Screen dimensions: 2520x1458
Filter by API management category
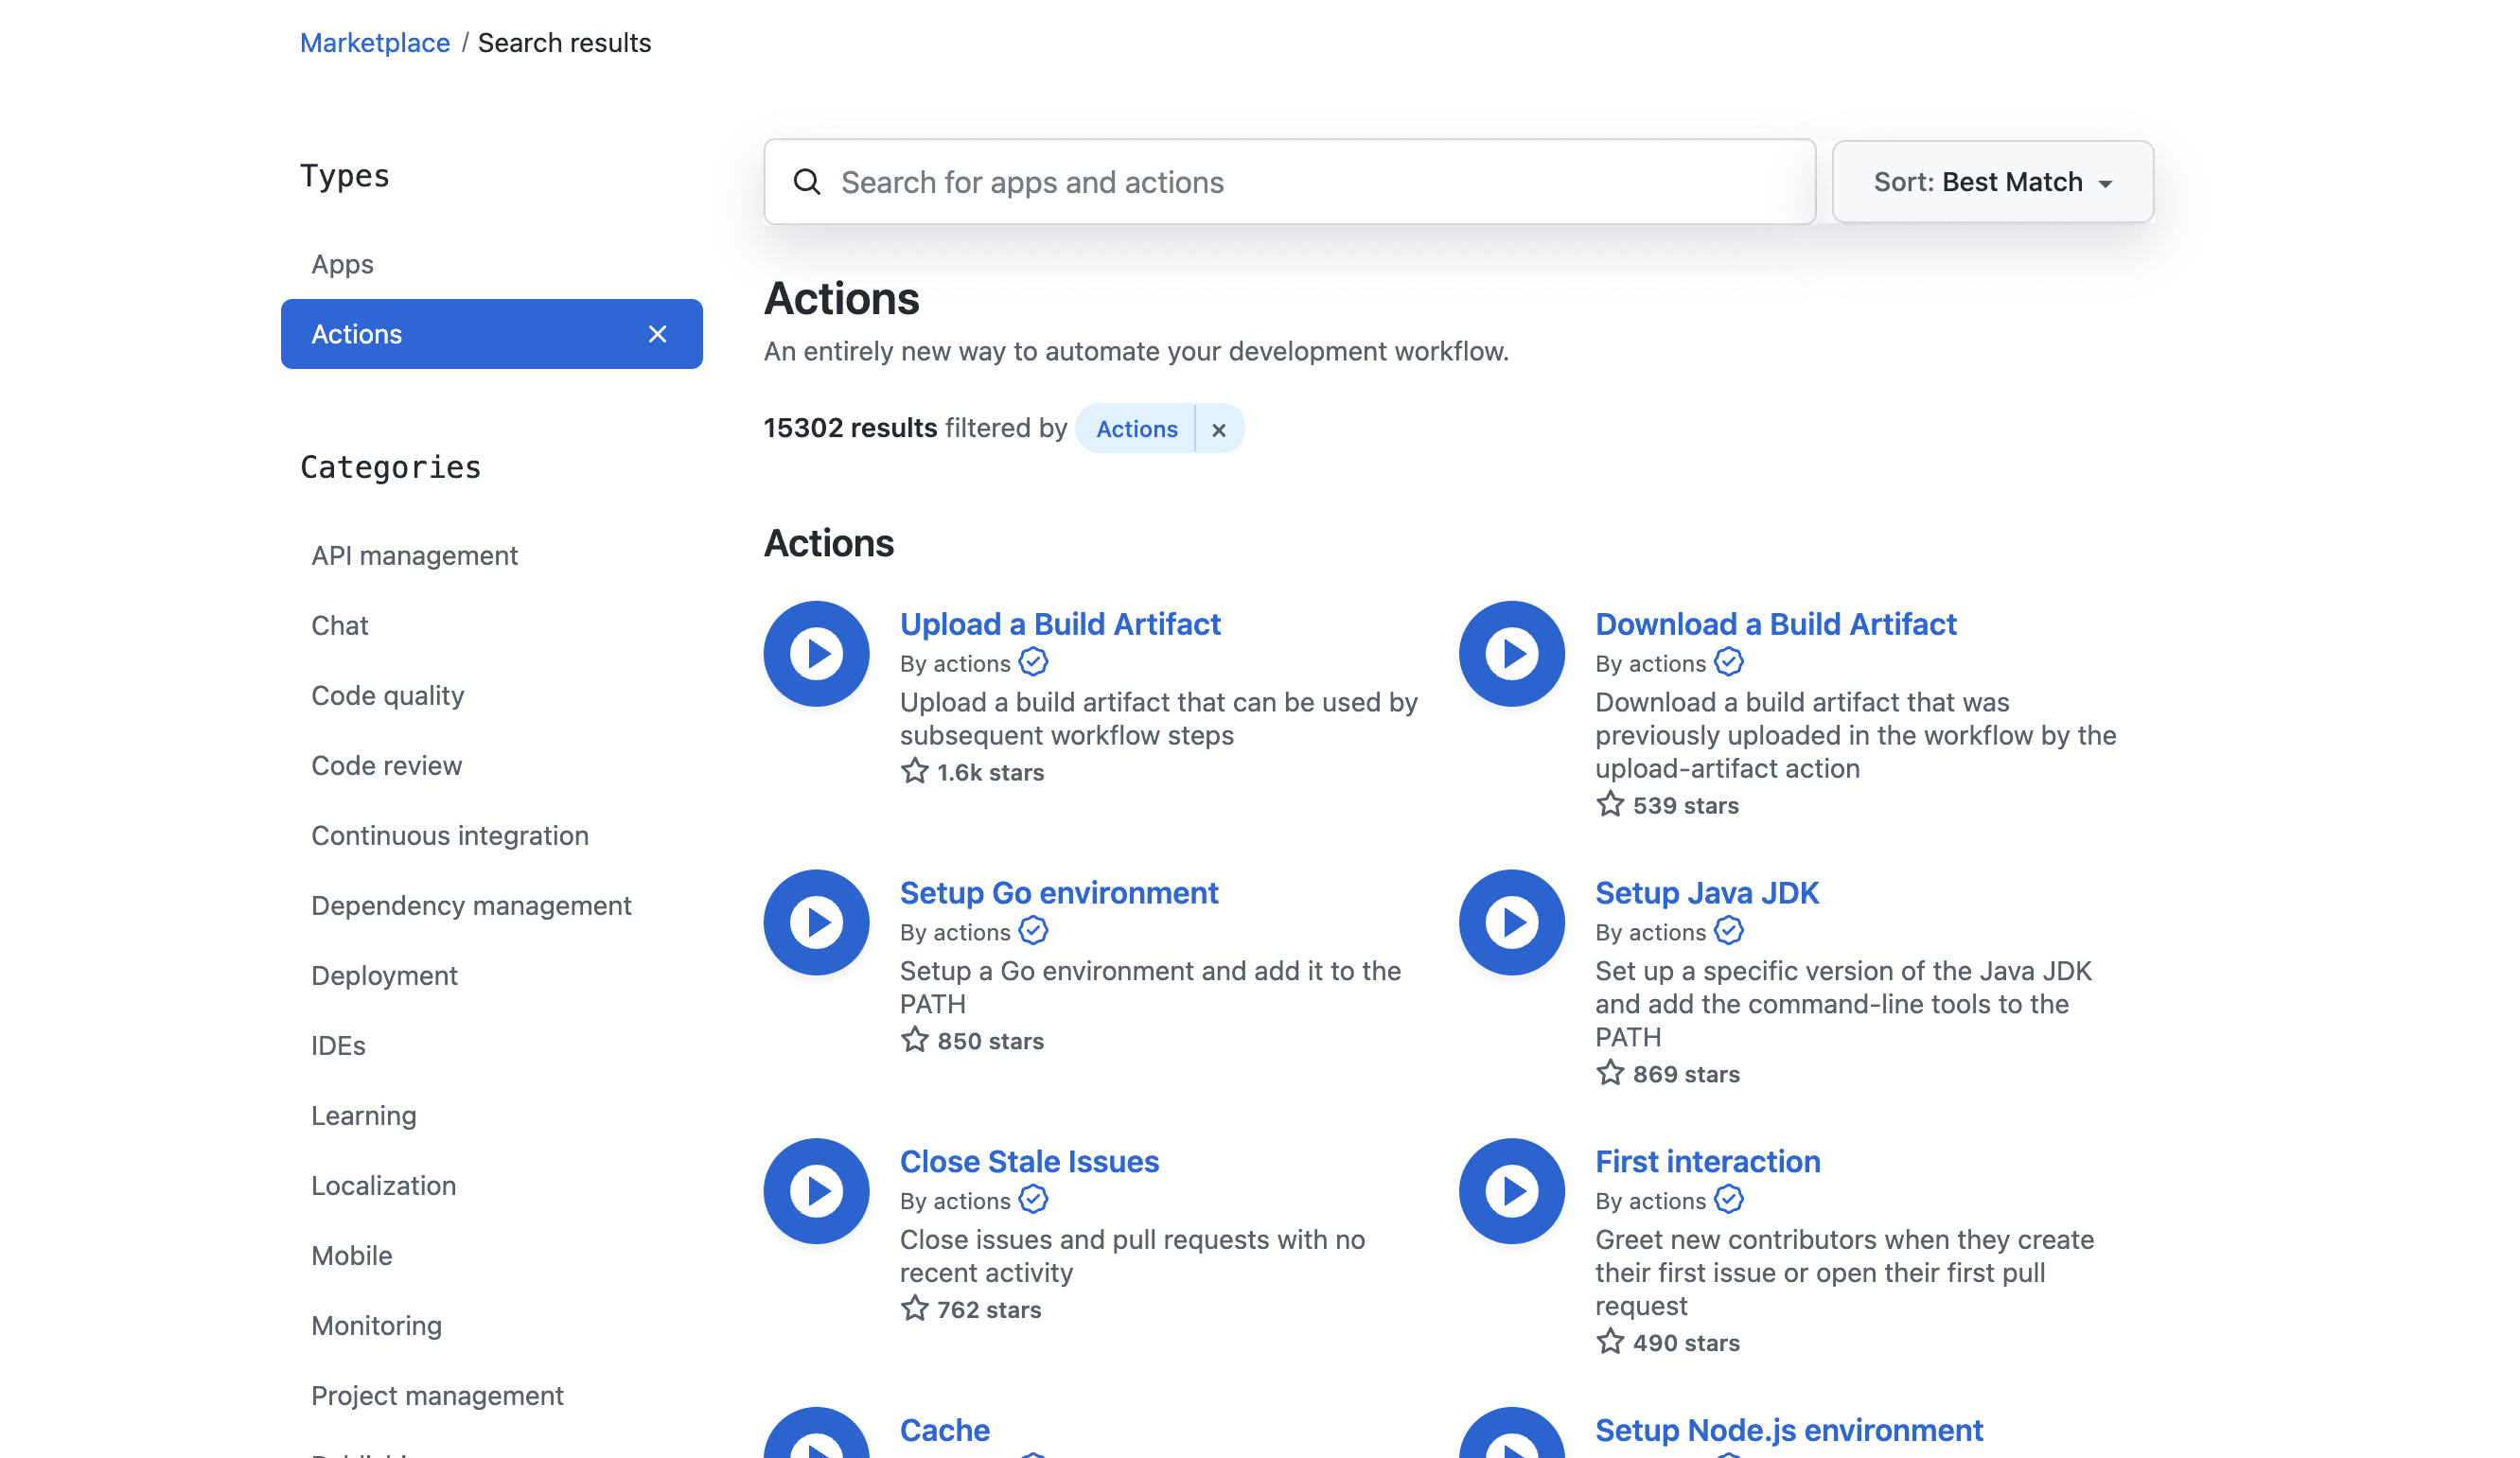(x=414, y=556)
